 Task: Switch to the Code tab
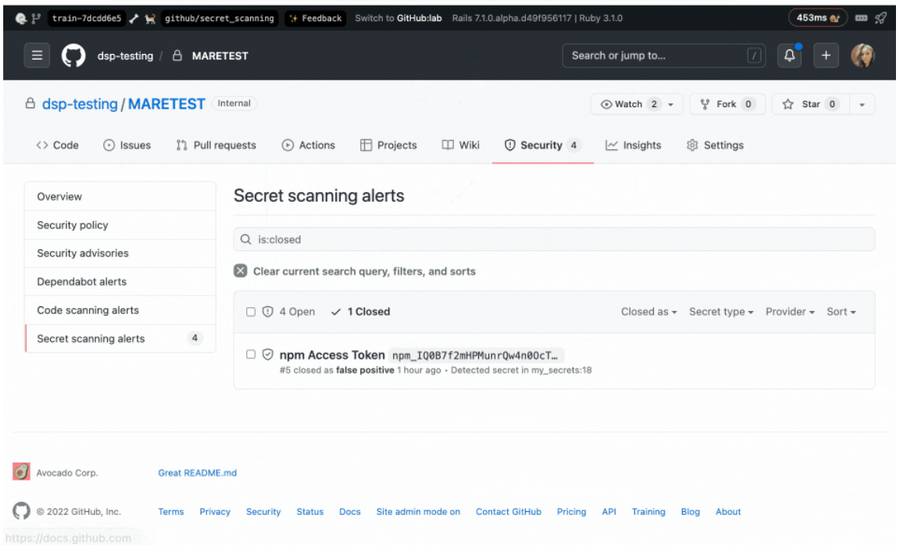click(x=57, y=145)
